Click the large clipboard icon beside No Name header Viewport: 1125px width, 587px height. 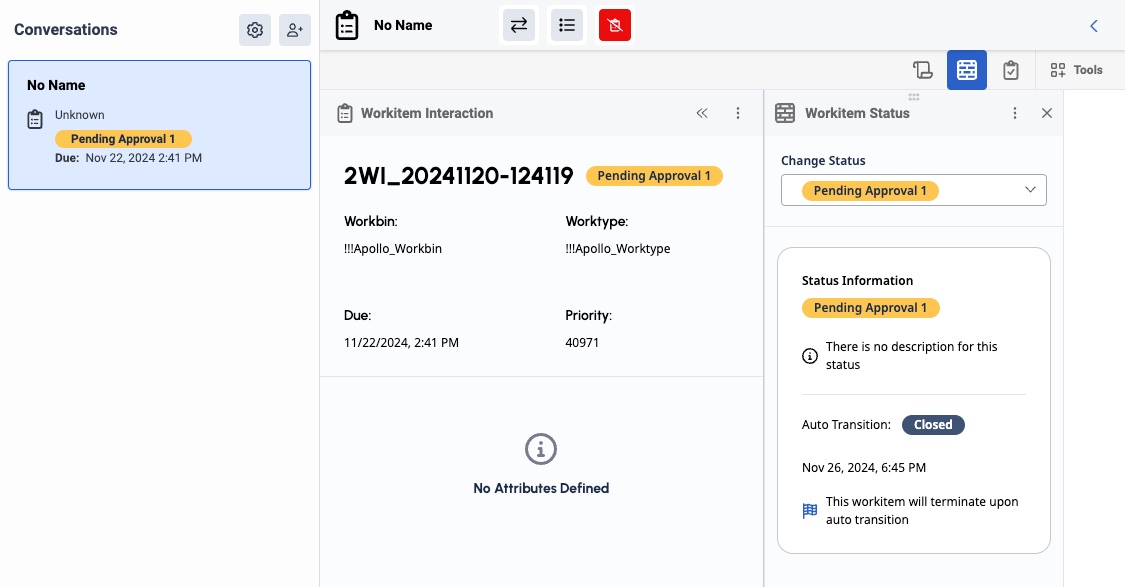[347, 25]
